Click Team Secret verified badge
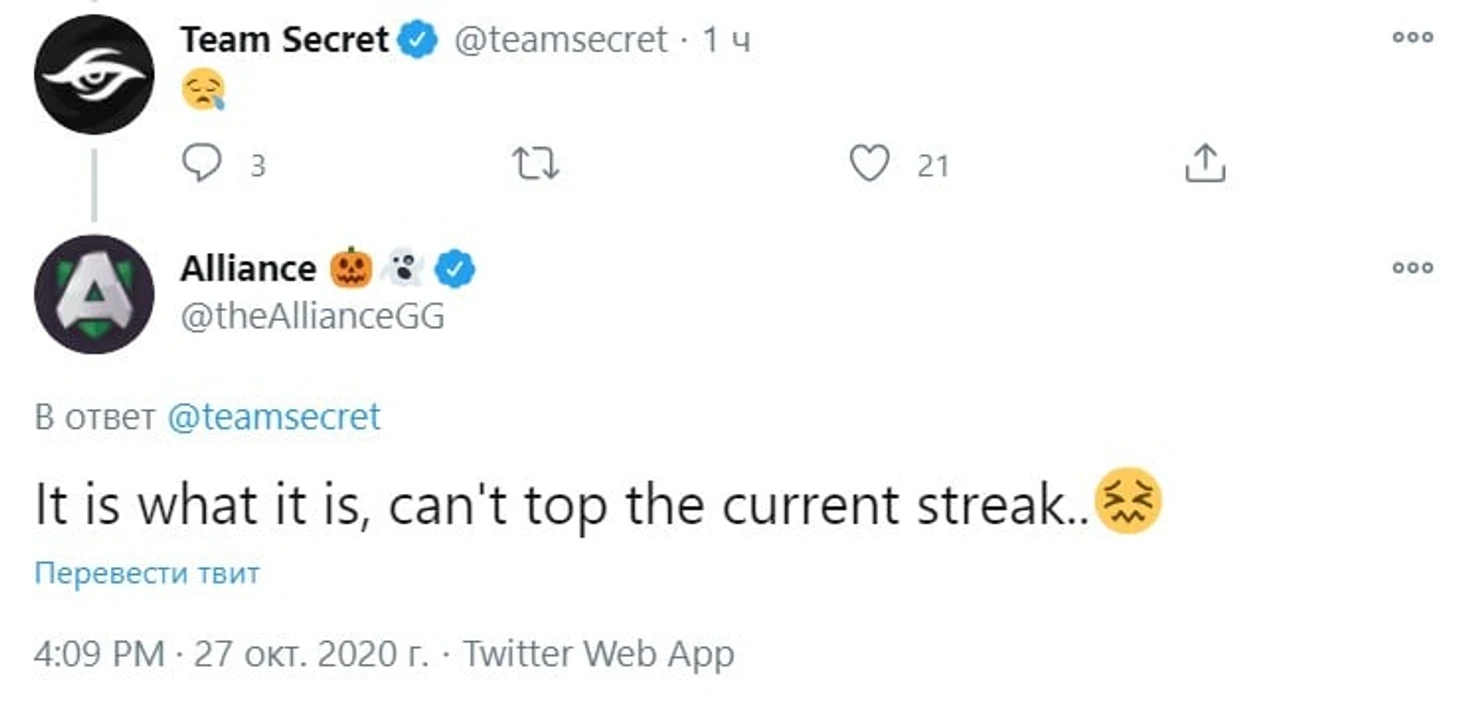Image resolution: width=1460 pixels, height=703 pixels. point(418,40)
